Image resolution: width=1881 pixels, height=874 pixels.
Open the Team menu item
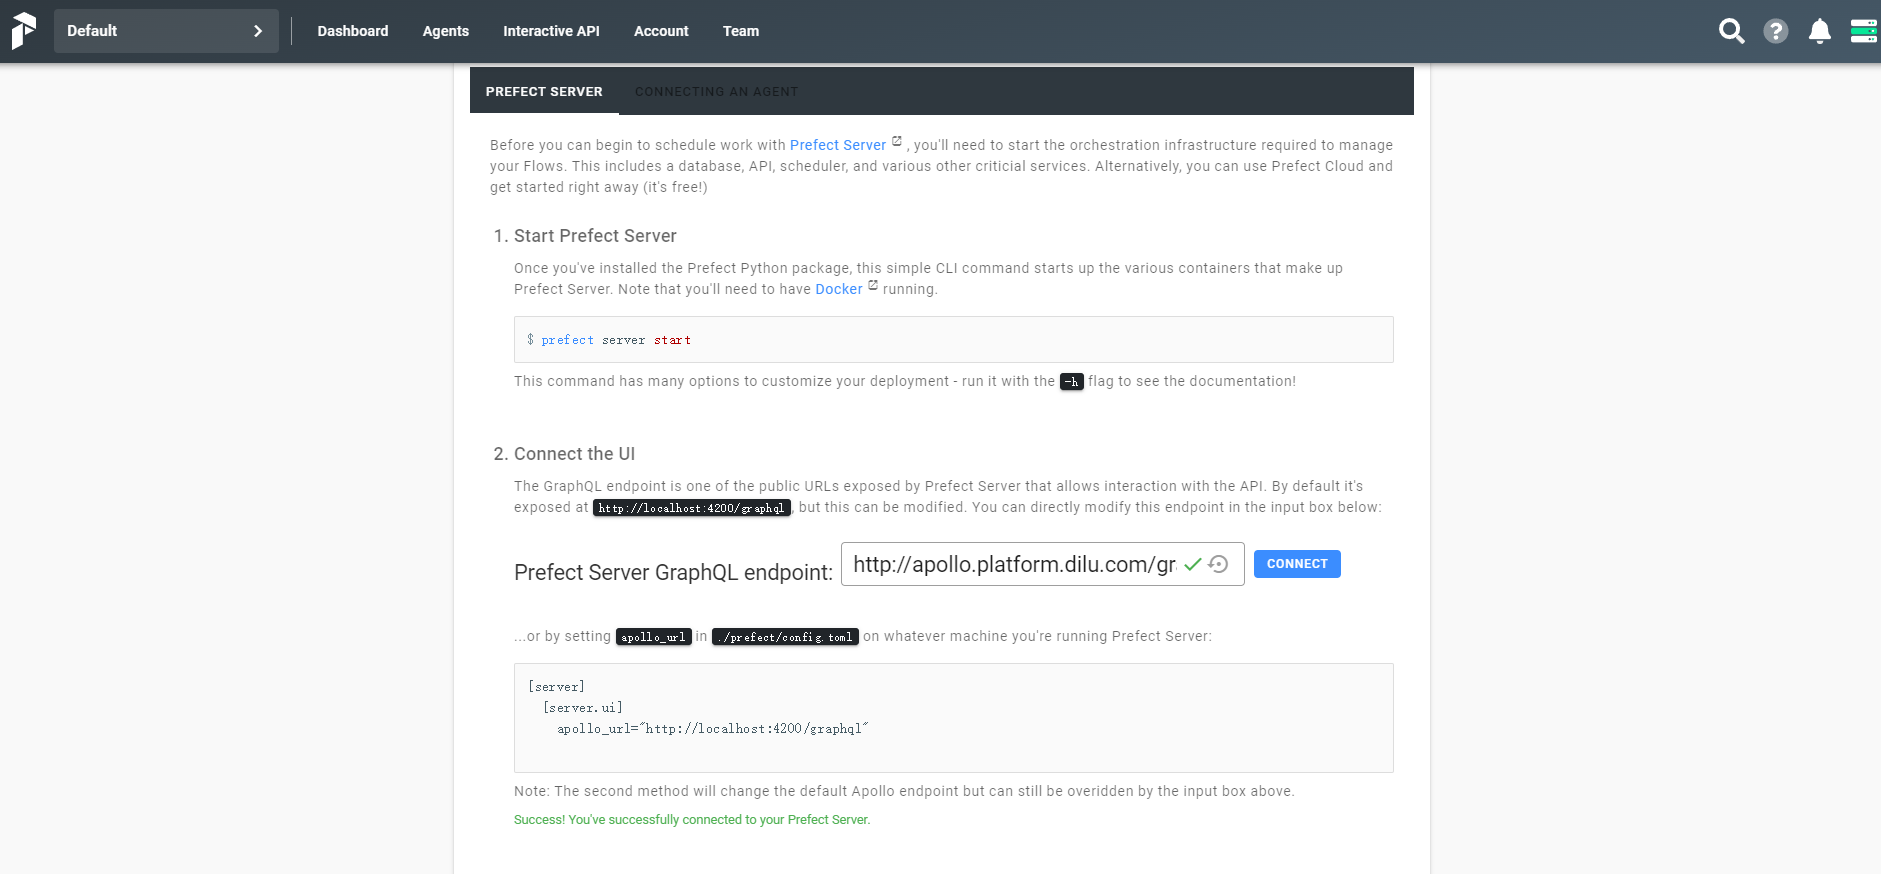pos(741,31)
